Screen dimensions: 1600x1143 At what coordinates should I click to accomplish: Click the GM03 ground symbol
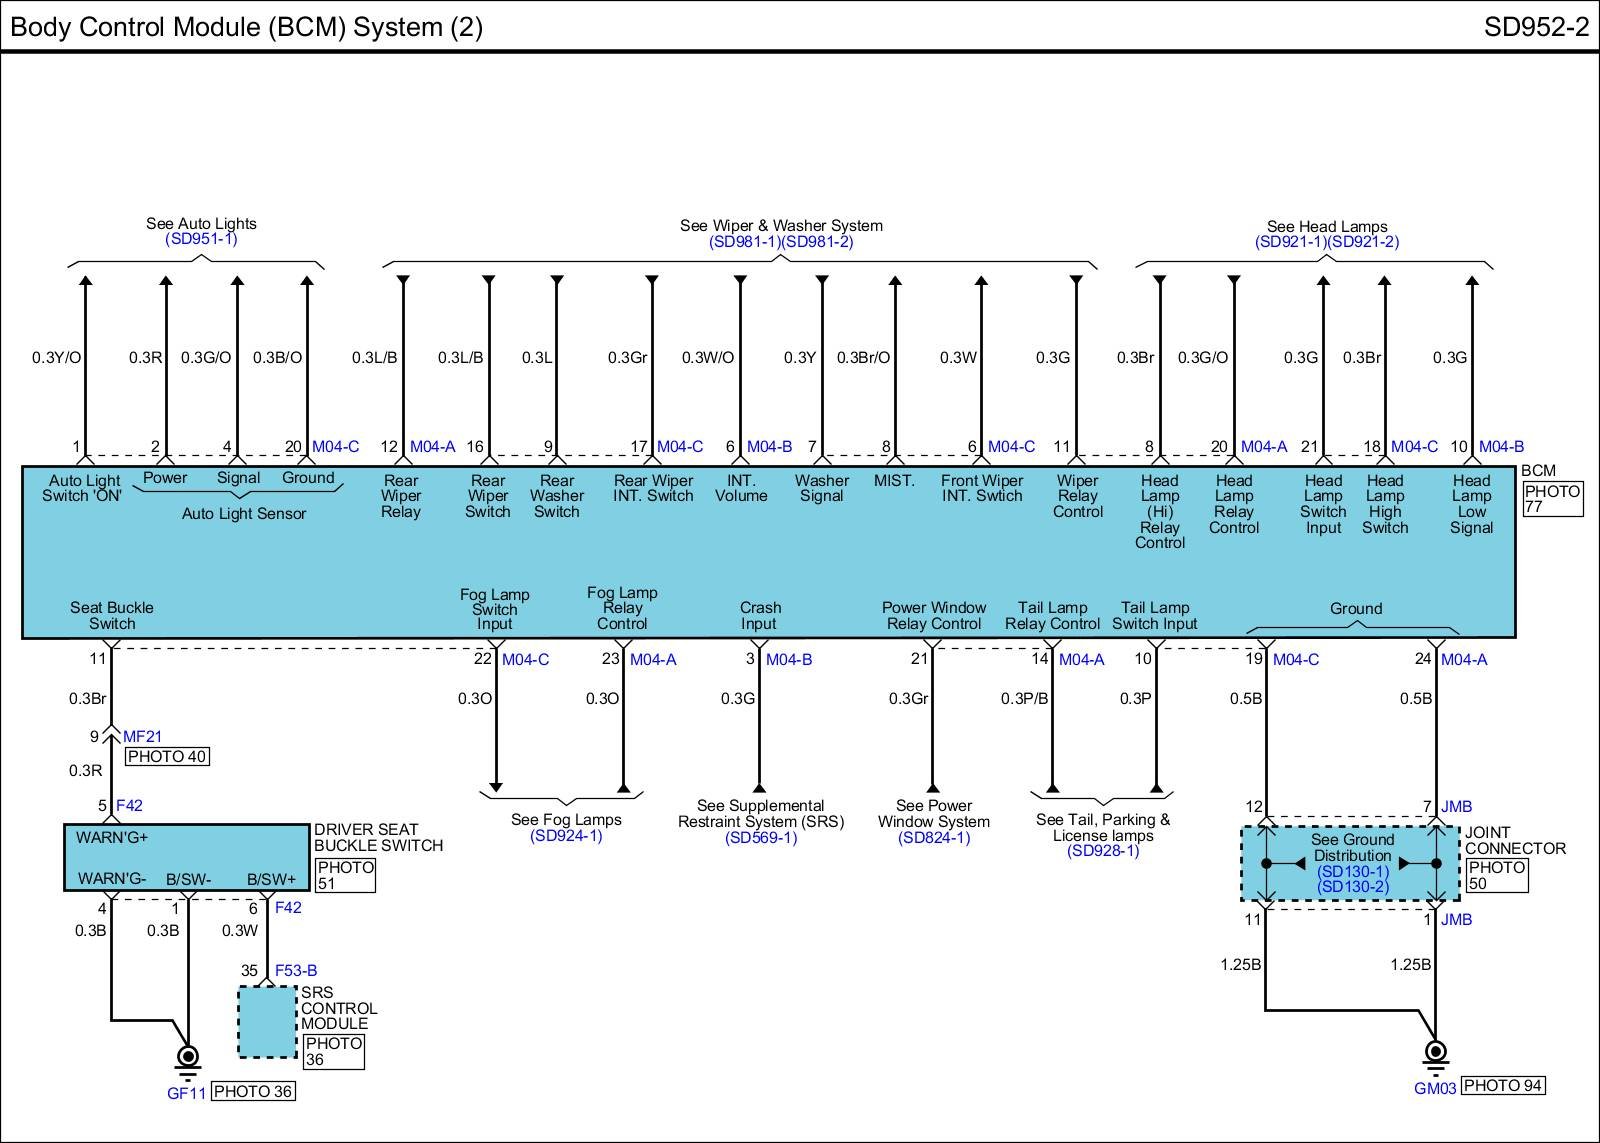1435,1052
